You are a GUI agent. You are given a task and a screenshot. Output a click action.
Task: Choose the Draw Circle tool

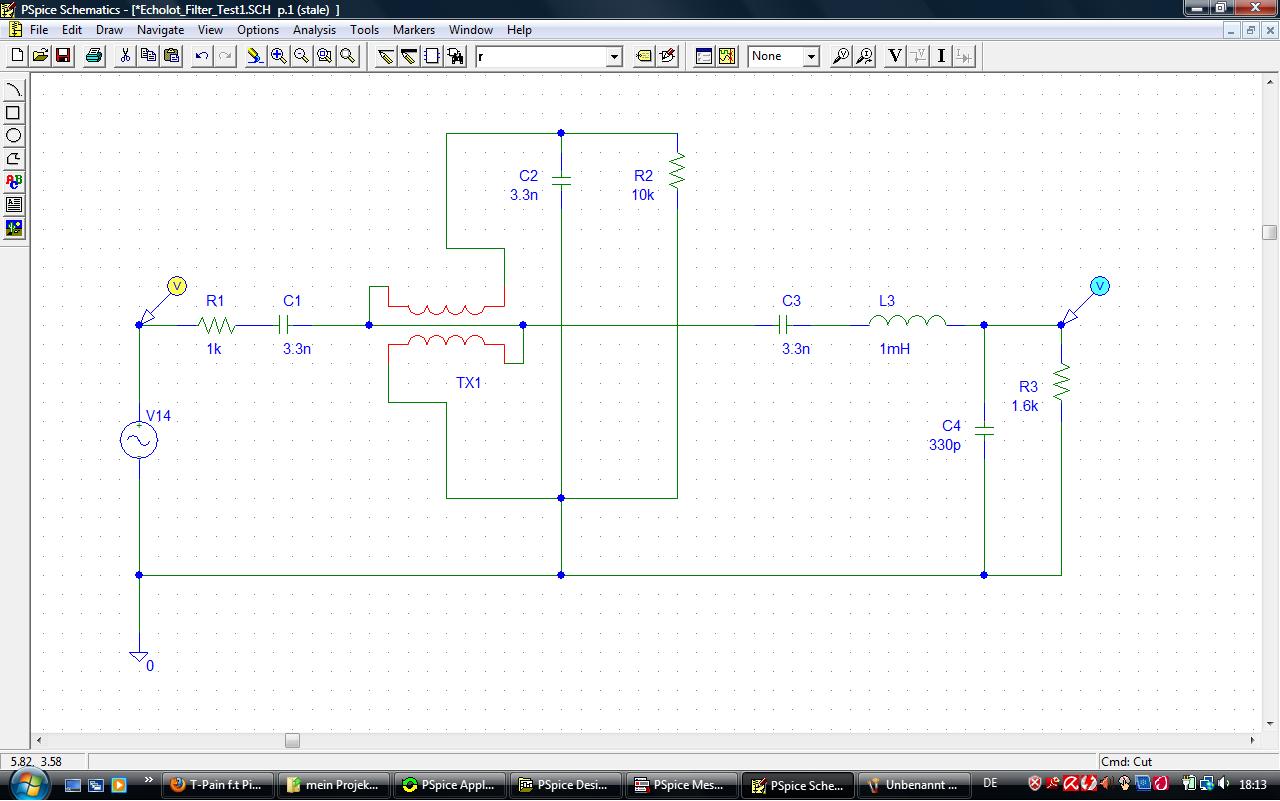click(x=14, y=136)
